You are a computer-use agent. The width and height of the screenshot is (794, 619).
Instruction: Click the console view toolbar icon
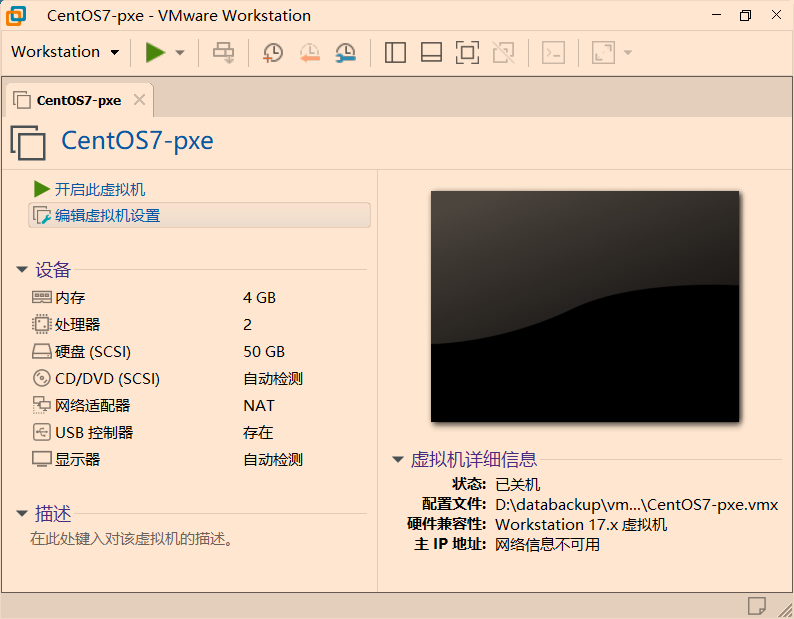click(553, 53)
